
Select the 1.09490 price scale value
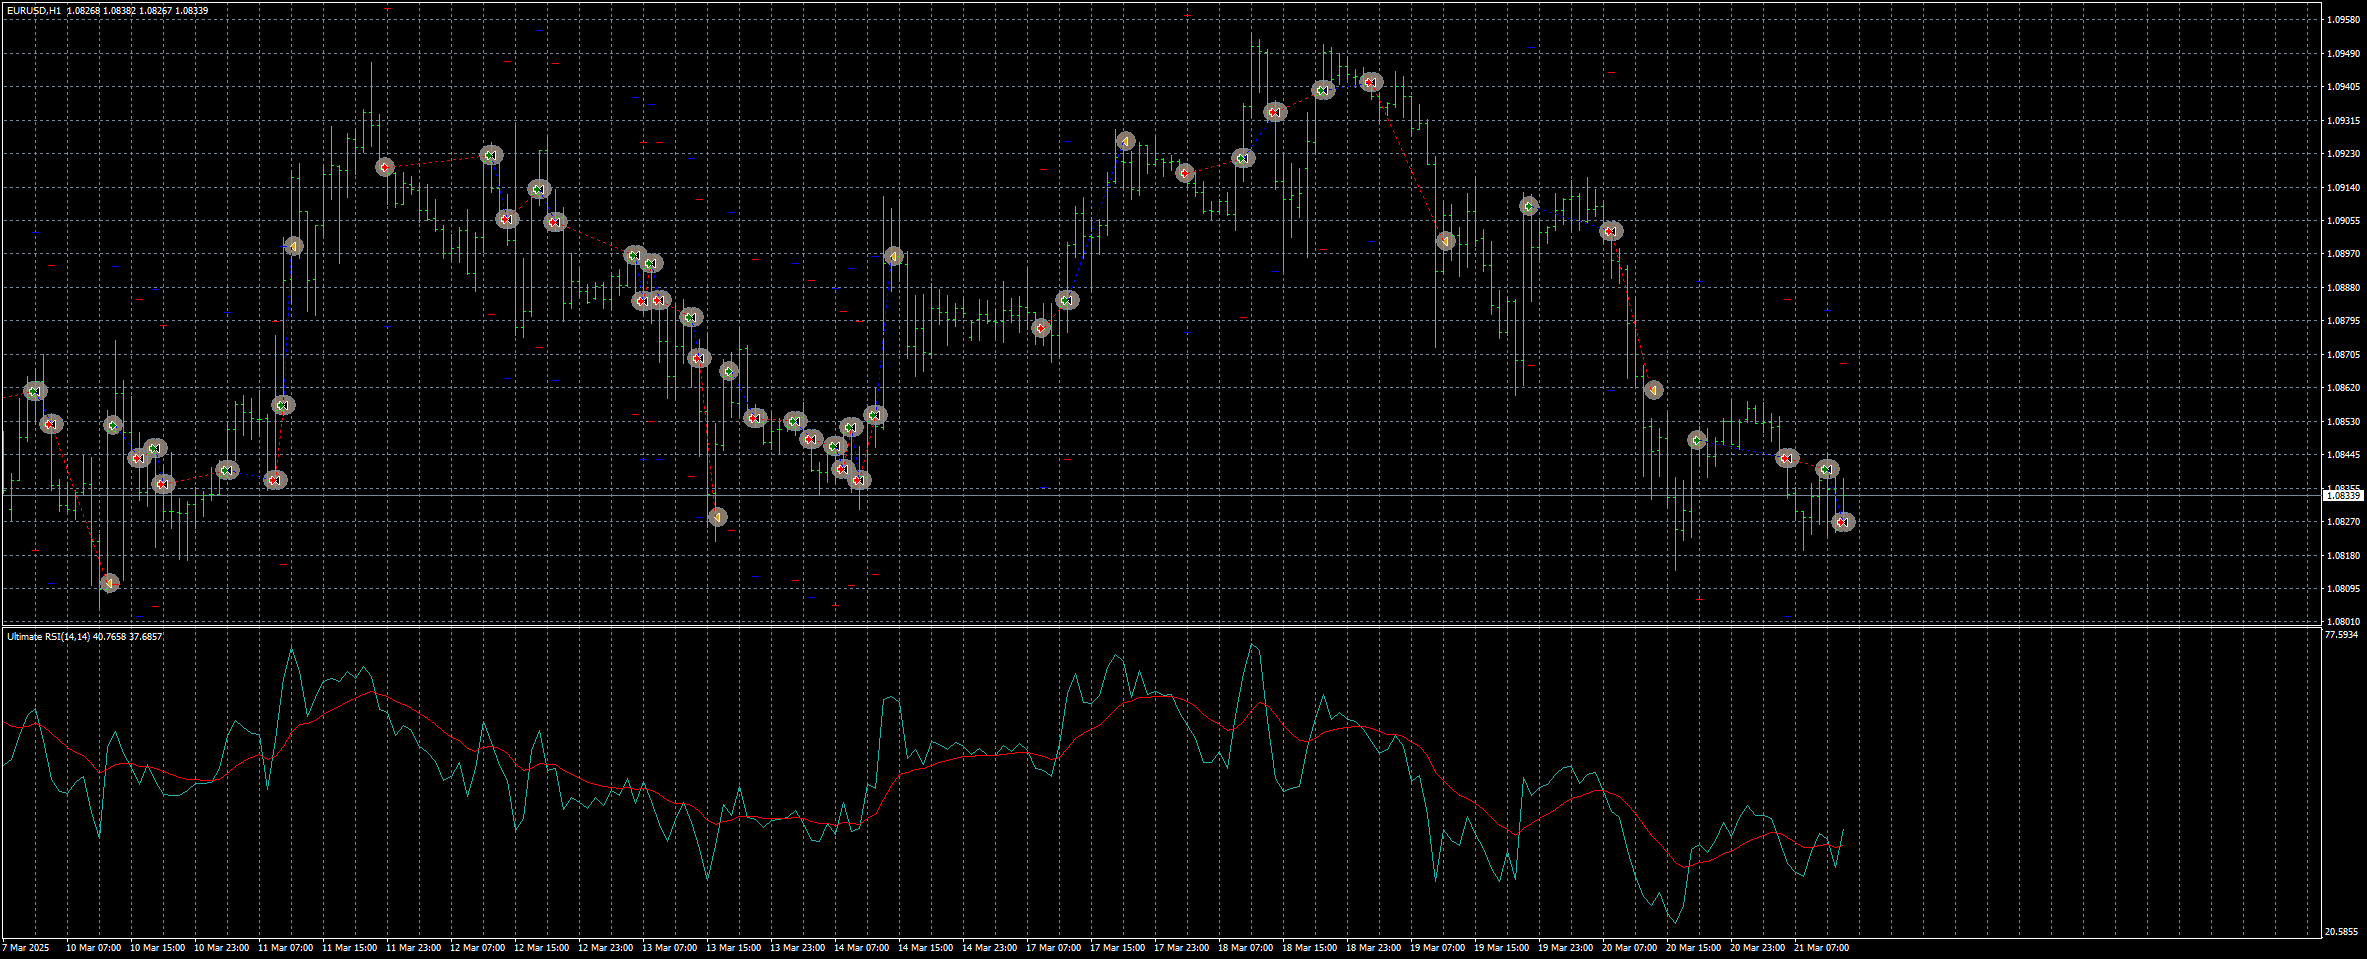pyautogui.click(x=2344, y=54)
